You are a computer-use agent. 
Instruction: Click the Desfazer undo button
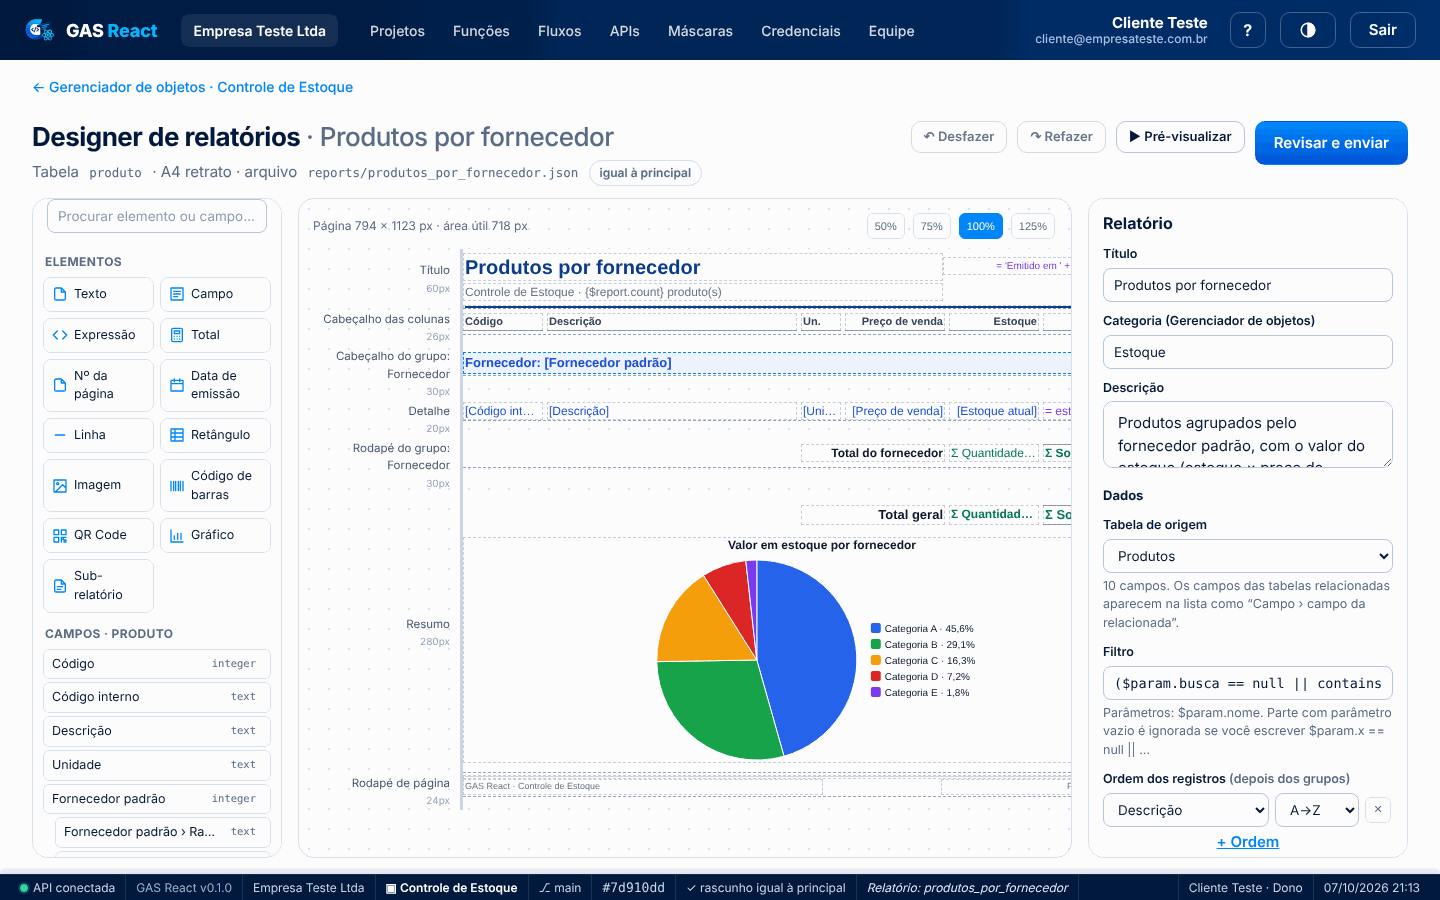[958, 137]
